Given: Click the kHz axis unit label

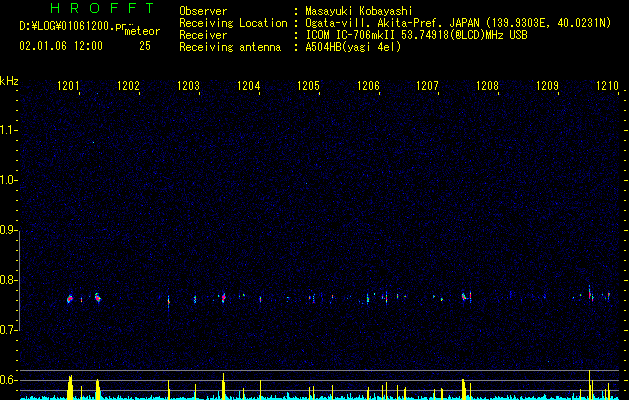Looking at the screenshot, I should [9, 81].
